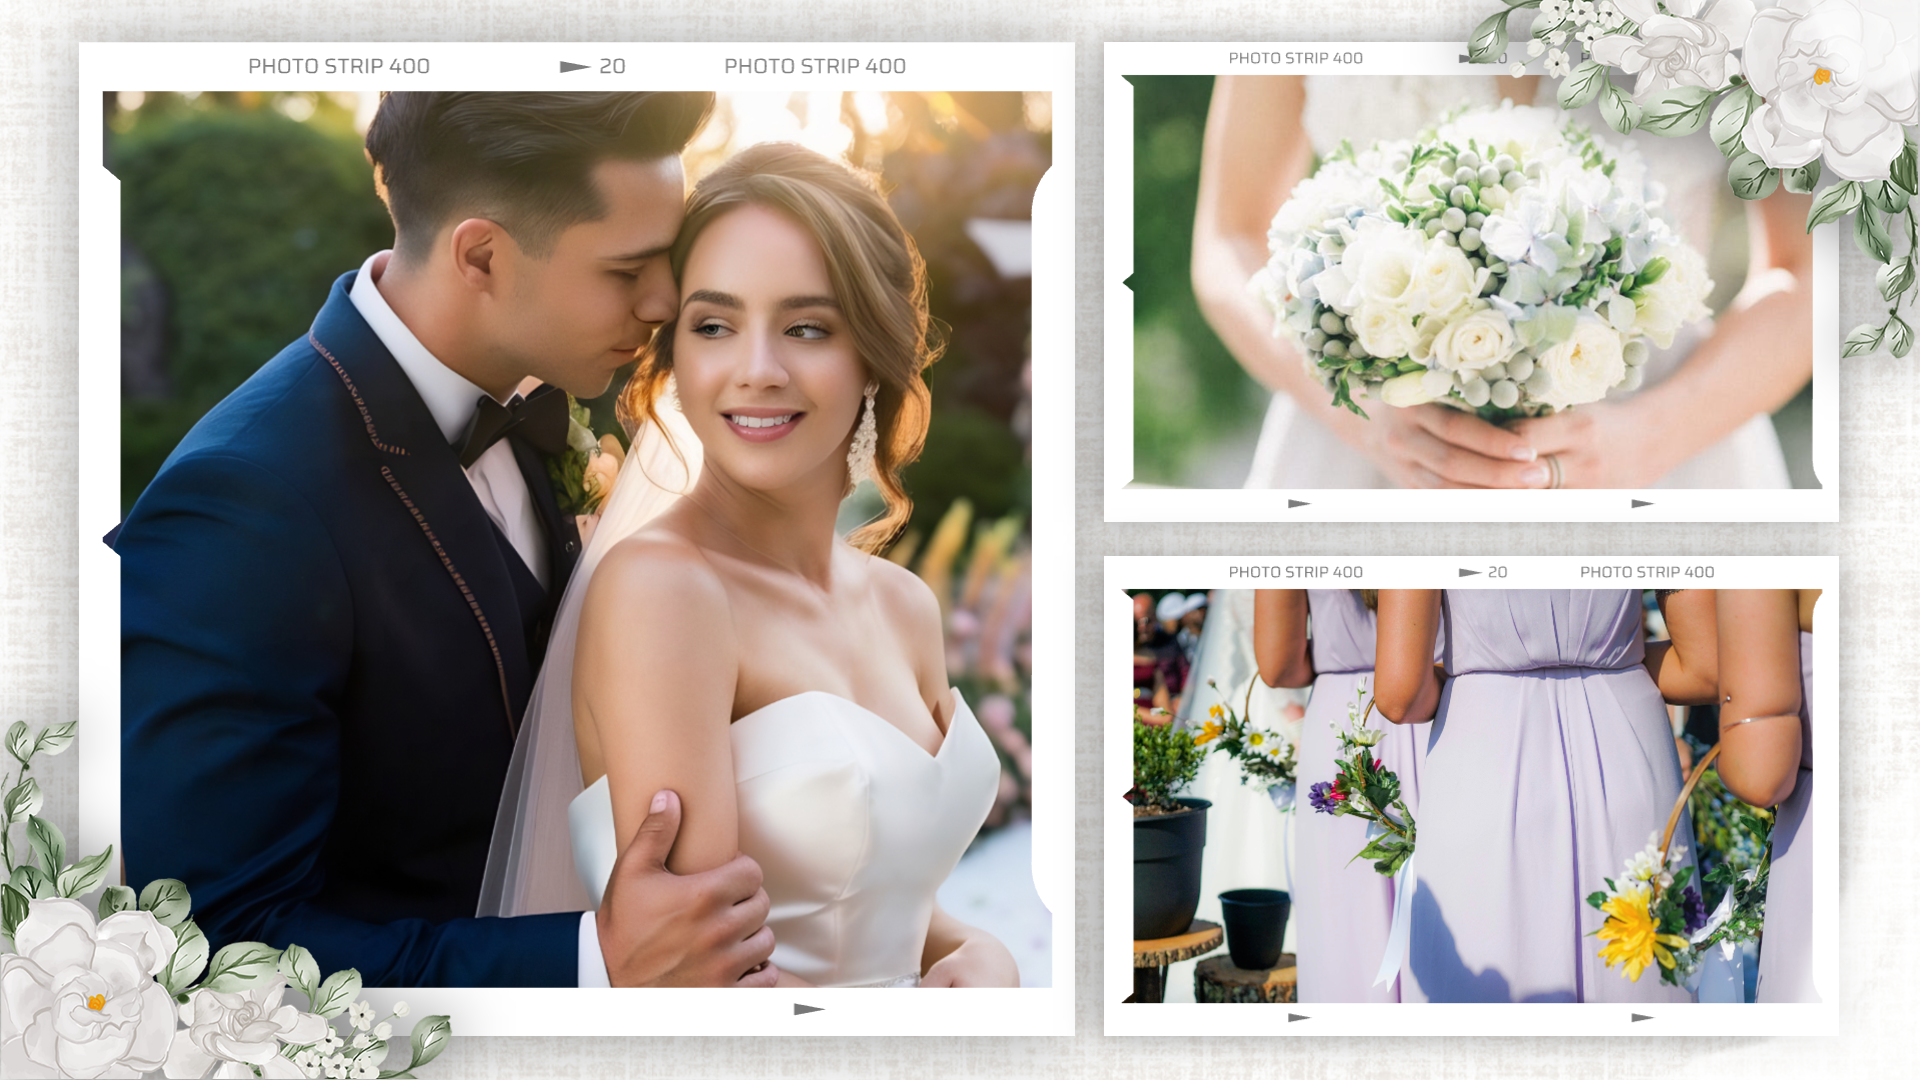The height and width of the screenshot is (1080, 1920).
Task: Click the right PHOTO STRIP 400 label above the bridesmaids
Action: click(1647, 573)
